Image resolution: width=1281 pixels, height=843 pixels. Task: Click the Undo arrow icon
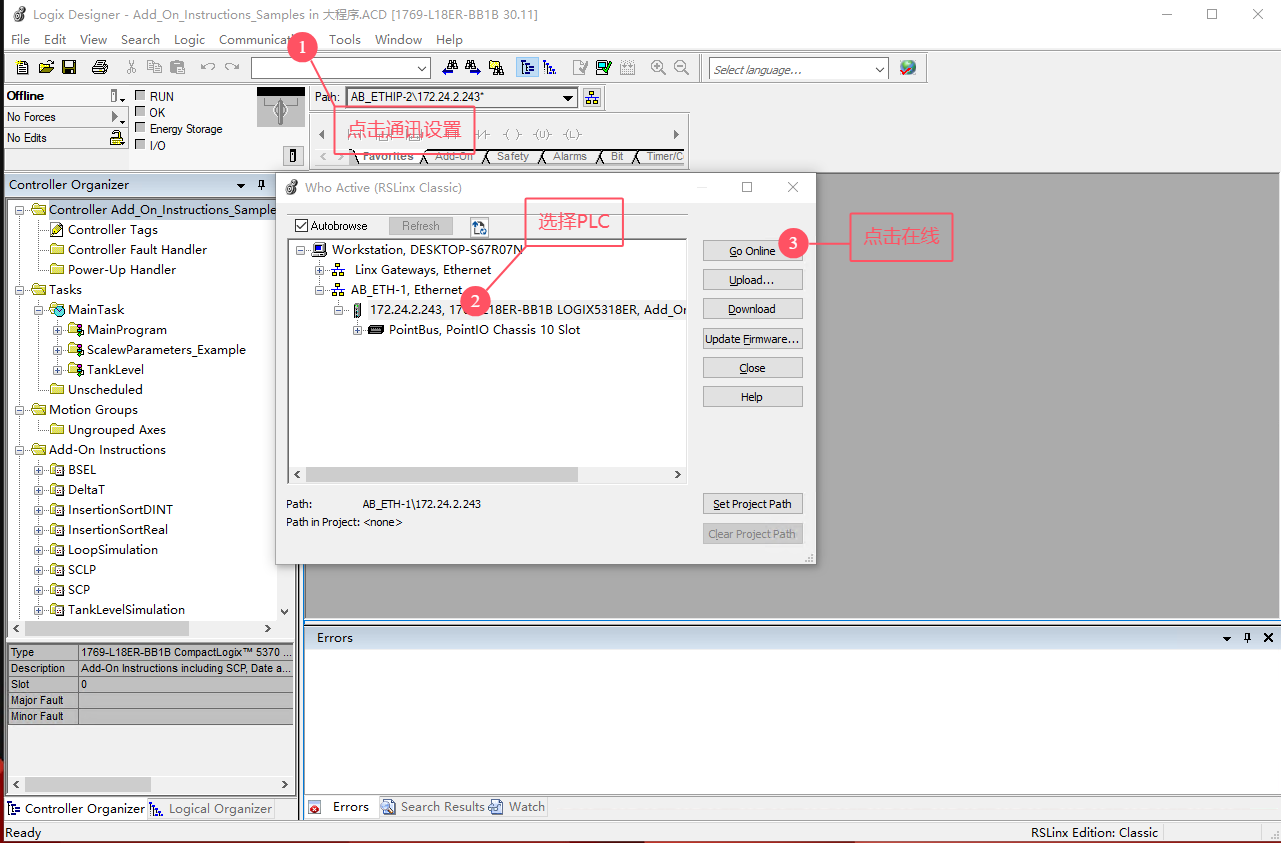tap(208, 68)
